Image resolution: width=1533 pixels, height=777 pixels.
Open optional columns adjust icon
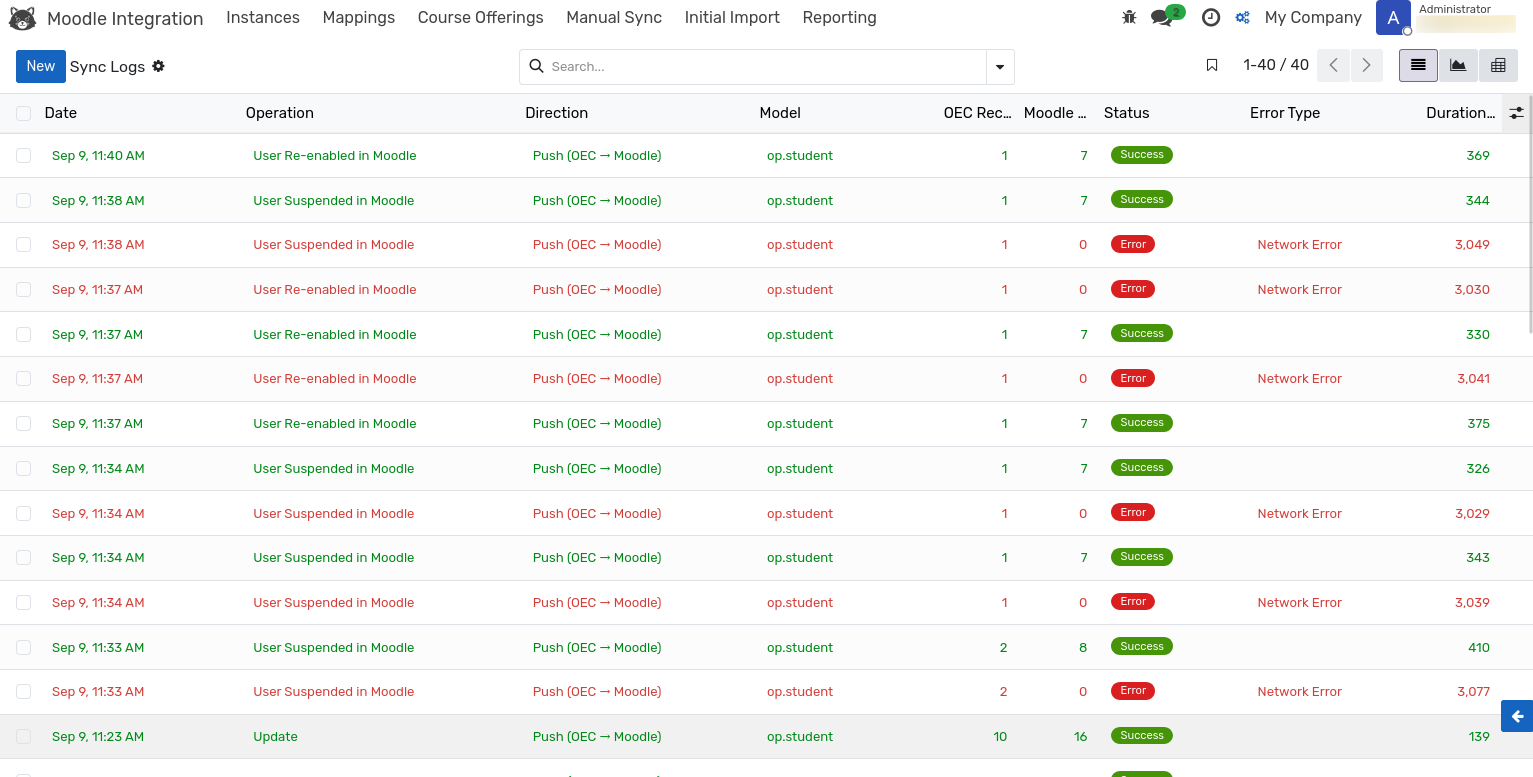tap(1517, 113)
